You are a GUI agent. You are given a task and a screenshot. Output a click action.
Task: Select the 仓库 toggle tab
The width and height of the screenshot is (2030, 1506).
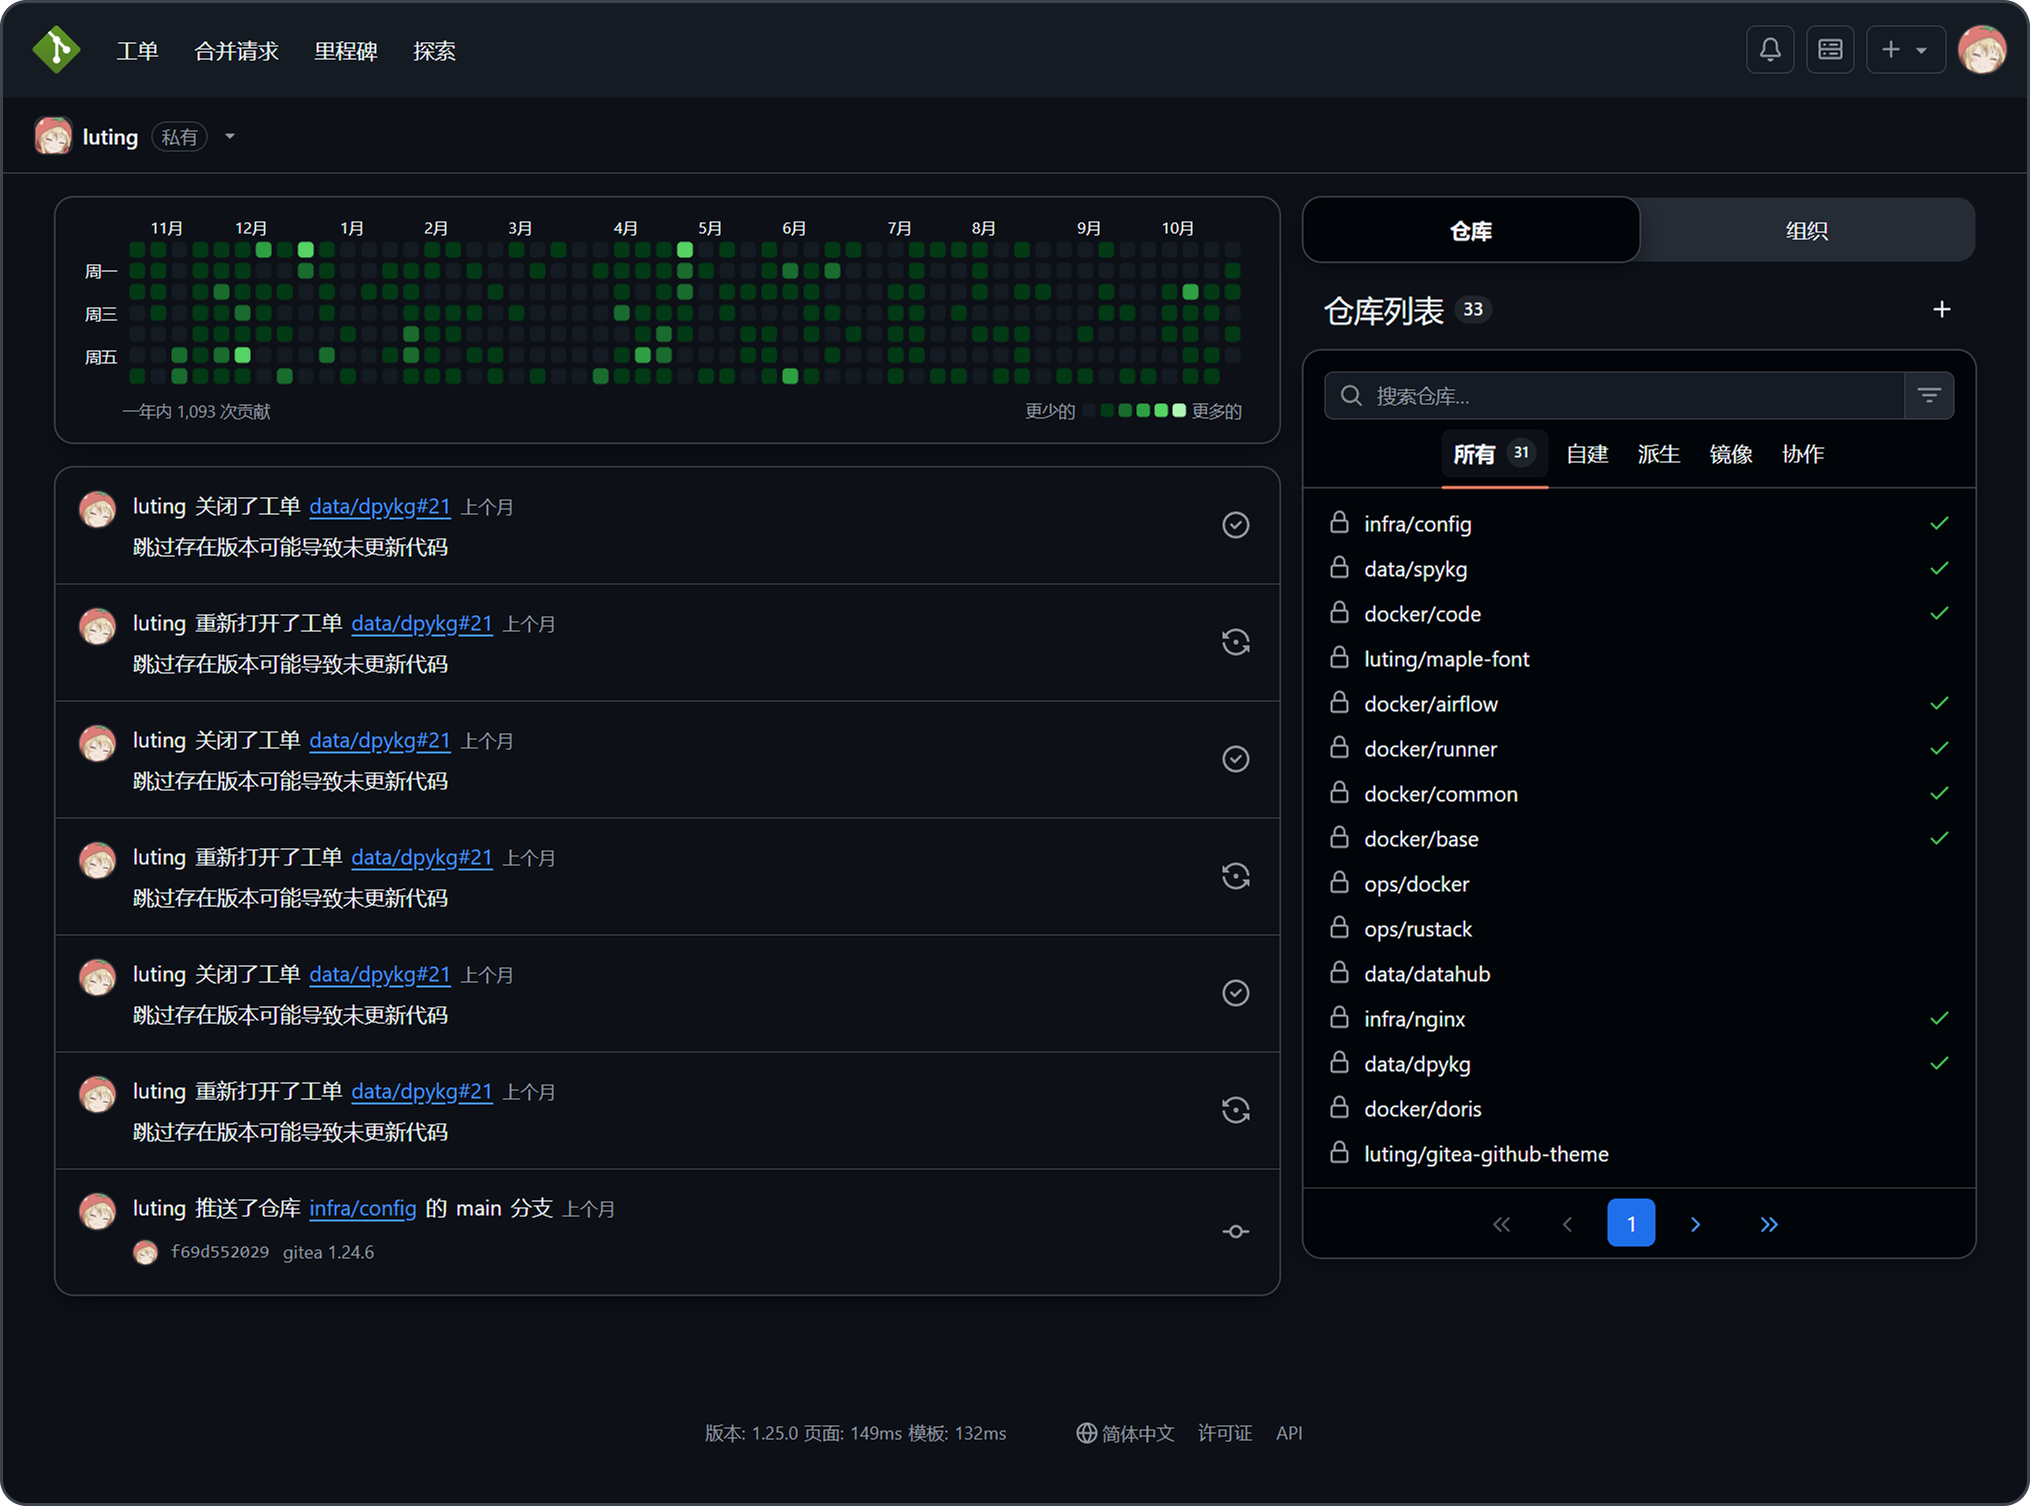1470,231
